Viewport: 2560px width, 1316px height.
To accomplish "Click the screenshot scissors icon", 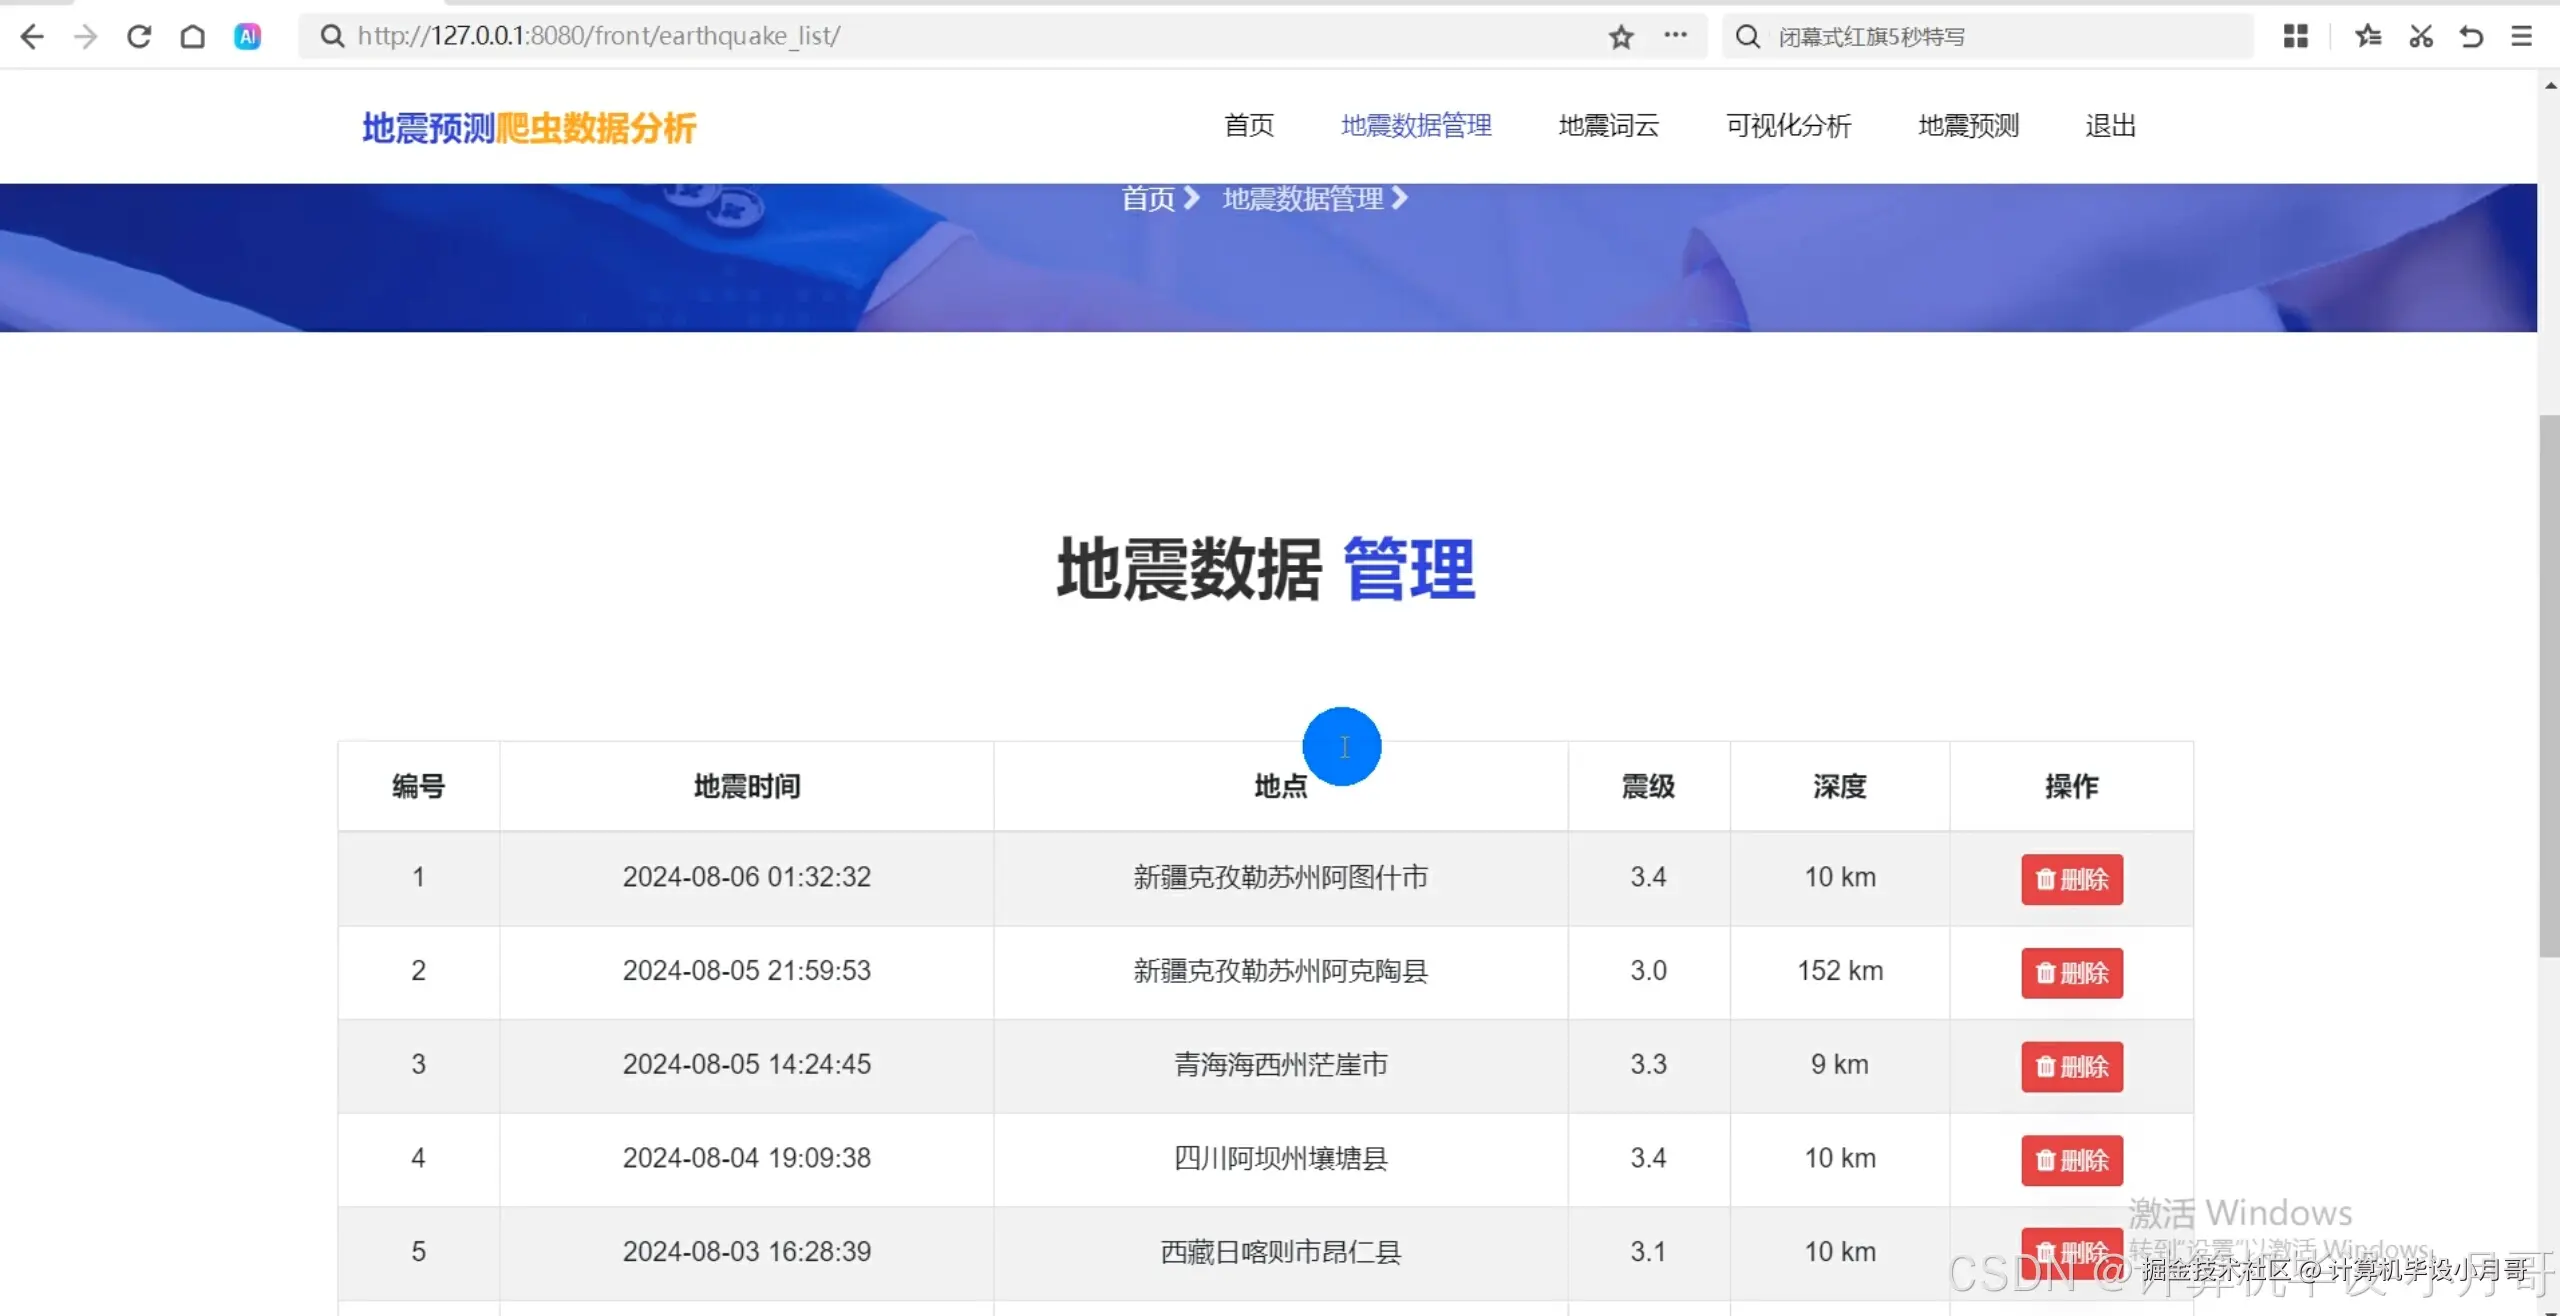I will coord(2420,36).
